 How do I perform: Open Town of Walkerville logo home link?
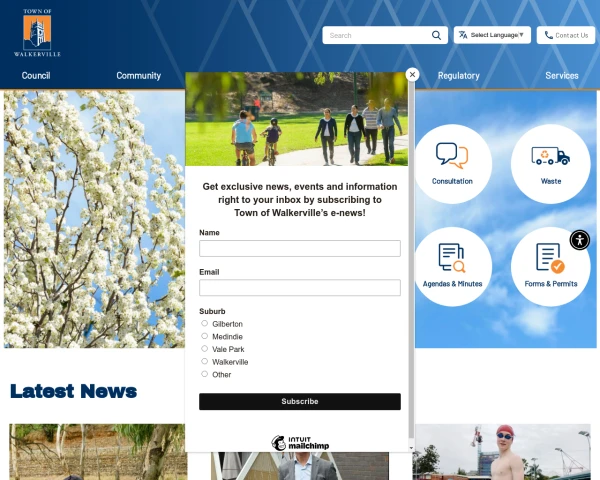point(37,33)
